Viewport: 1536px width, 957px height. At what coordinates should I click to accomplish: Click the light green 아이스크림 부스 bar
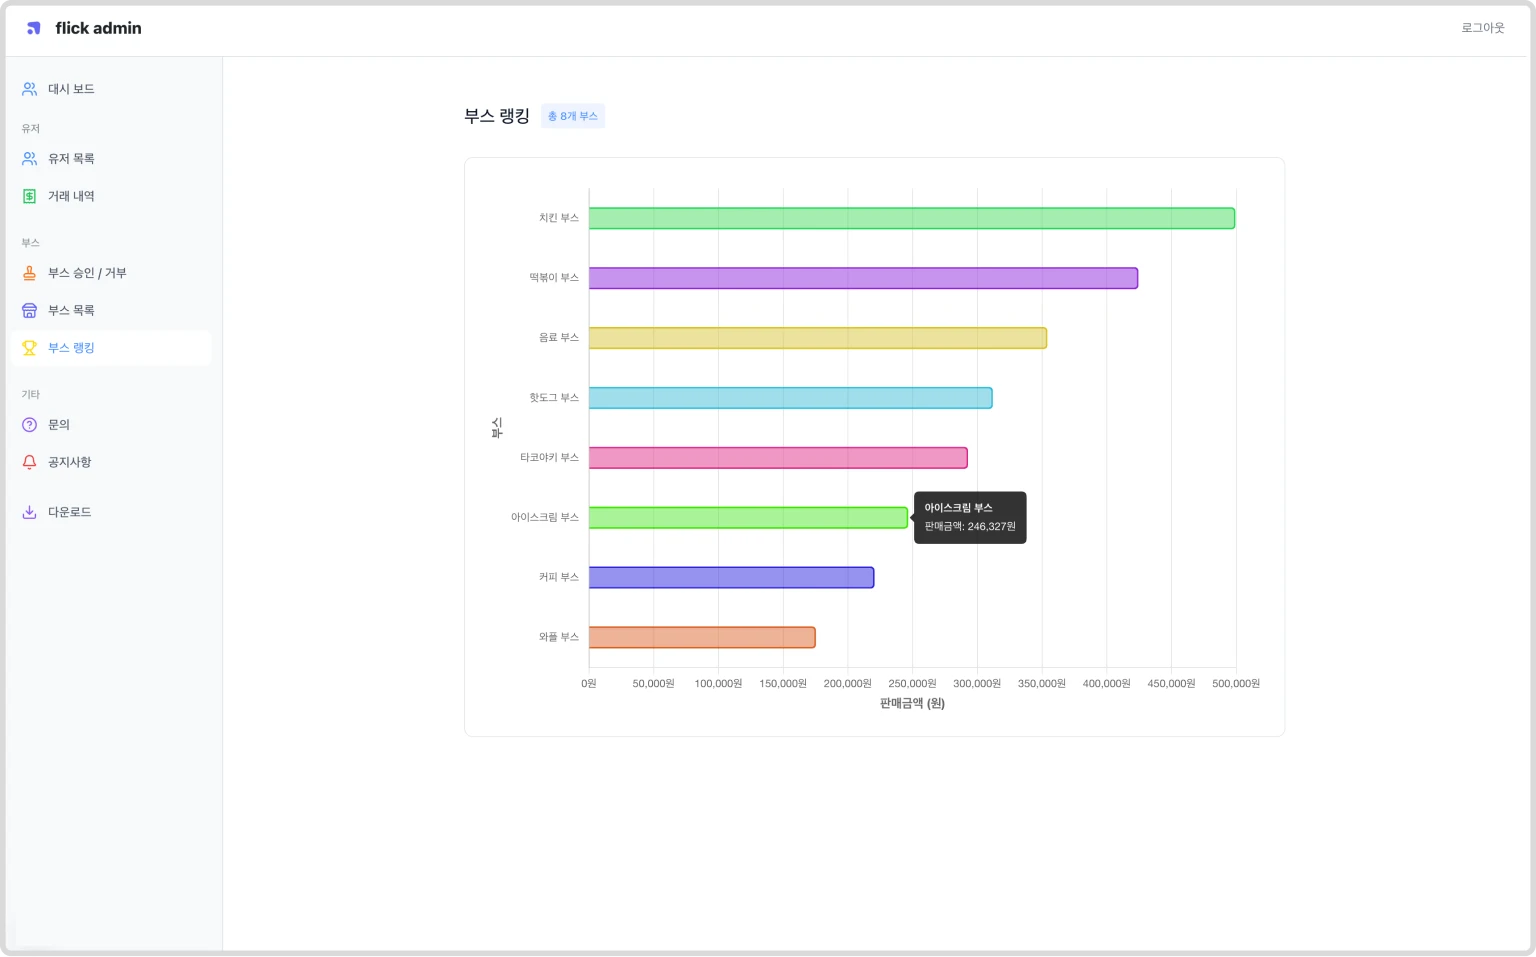coord(748,518)
